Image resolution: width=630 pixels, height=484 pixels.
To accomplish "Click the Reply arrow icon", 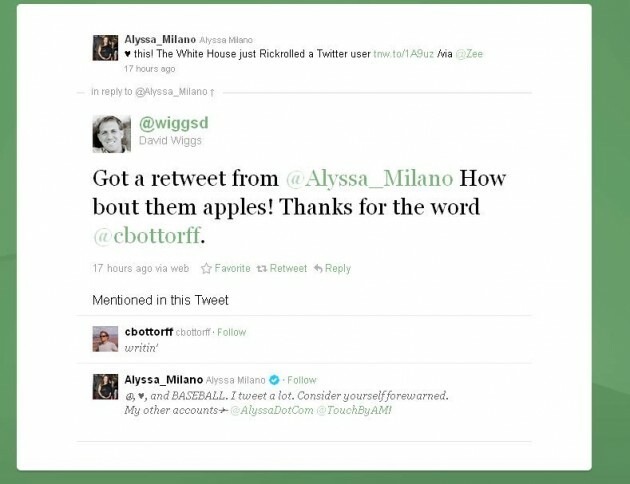I will click(318, 269).
